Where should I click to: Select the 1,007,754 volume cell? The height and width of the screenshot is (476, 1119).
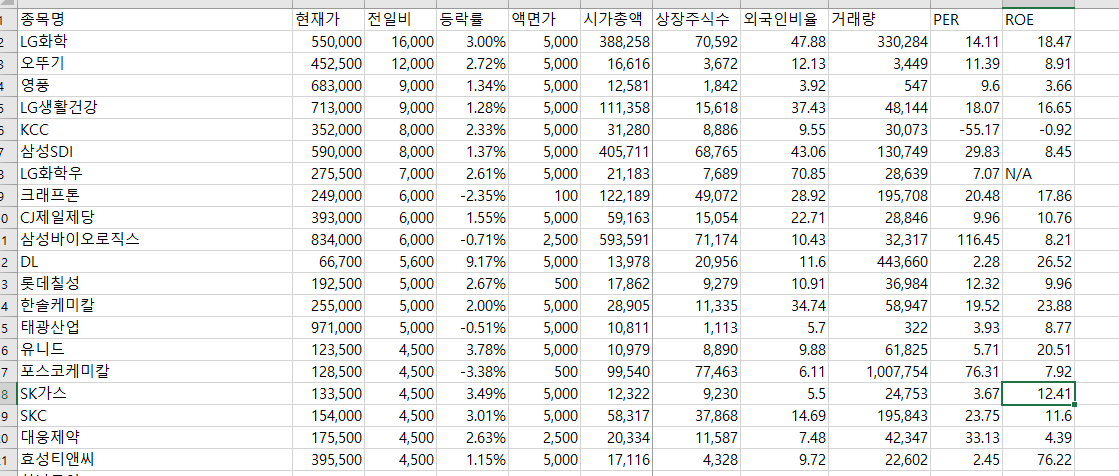tap(879, 372)
